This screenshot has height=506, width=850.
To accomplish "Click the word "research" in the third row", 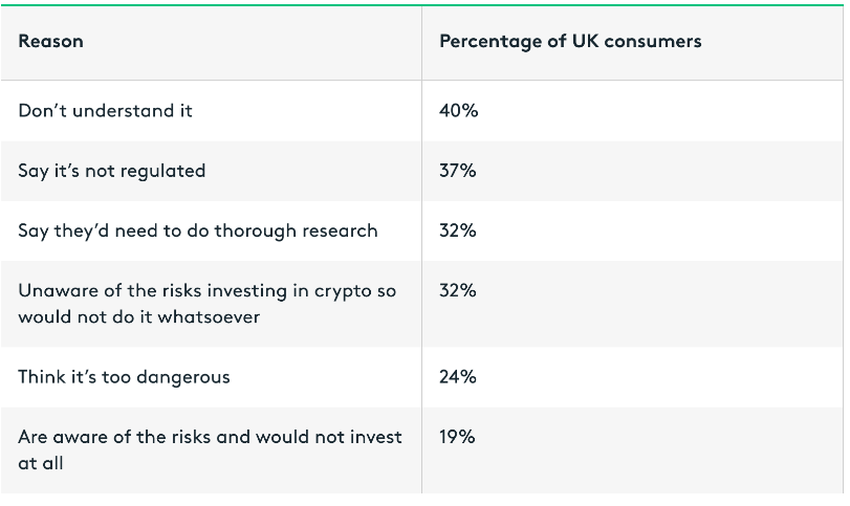I will tap(338, 231).
